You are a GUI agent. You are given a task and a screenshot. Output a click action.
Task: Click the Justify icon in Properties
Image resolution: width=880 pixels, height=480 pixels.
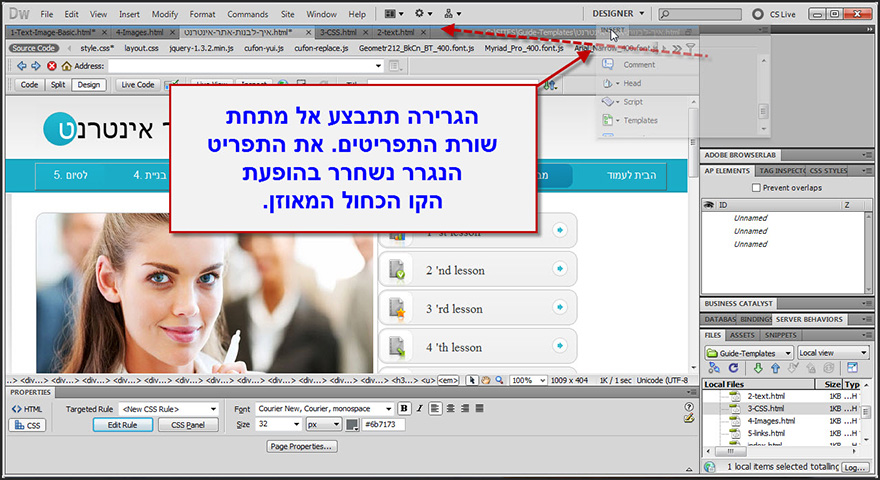[479, 409]
